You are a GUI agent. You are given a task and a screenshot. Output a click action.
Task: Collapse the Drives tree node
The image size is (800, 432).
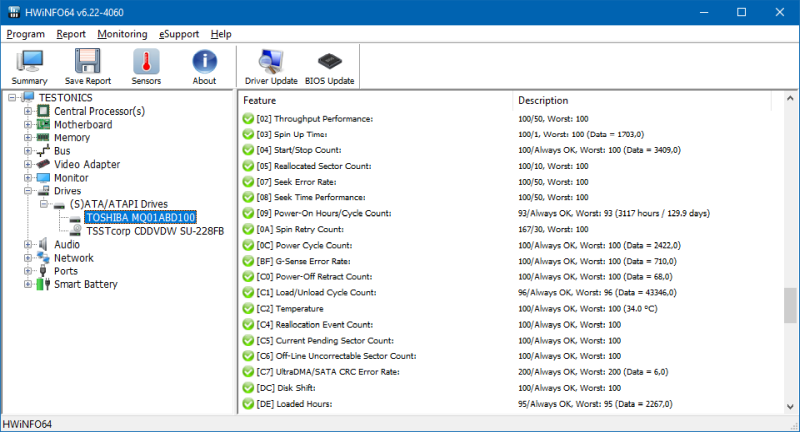click(x=28, y=190)
